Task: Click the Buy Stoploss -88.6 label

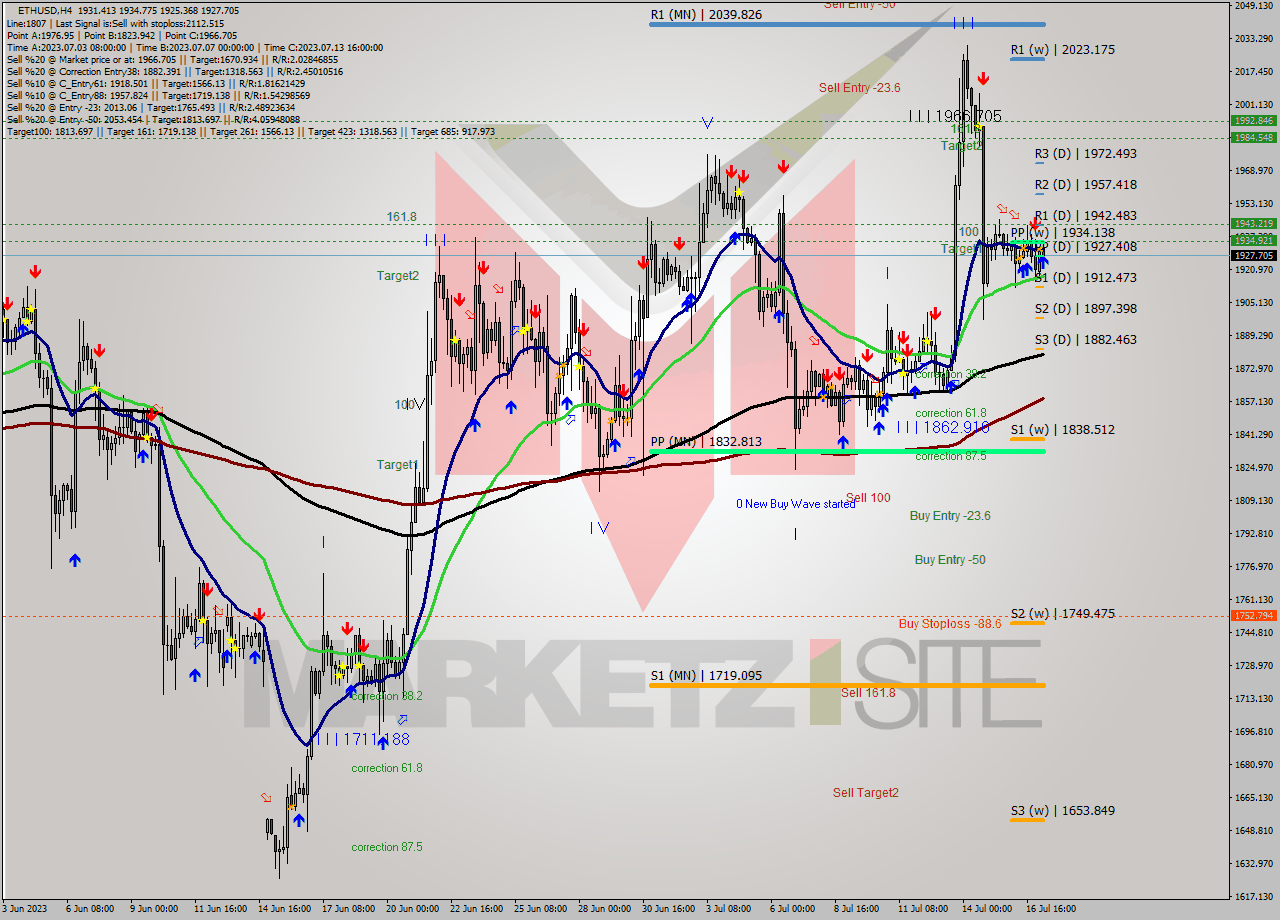Action: coord(949,623)
